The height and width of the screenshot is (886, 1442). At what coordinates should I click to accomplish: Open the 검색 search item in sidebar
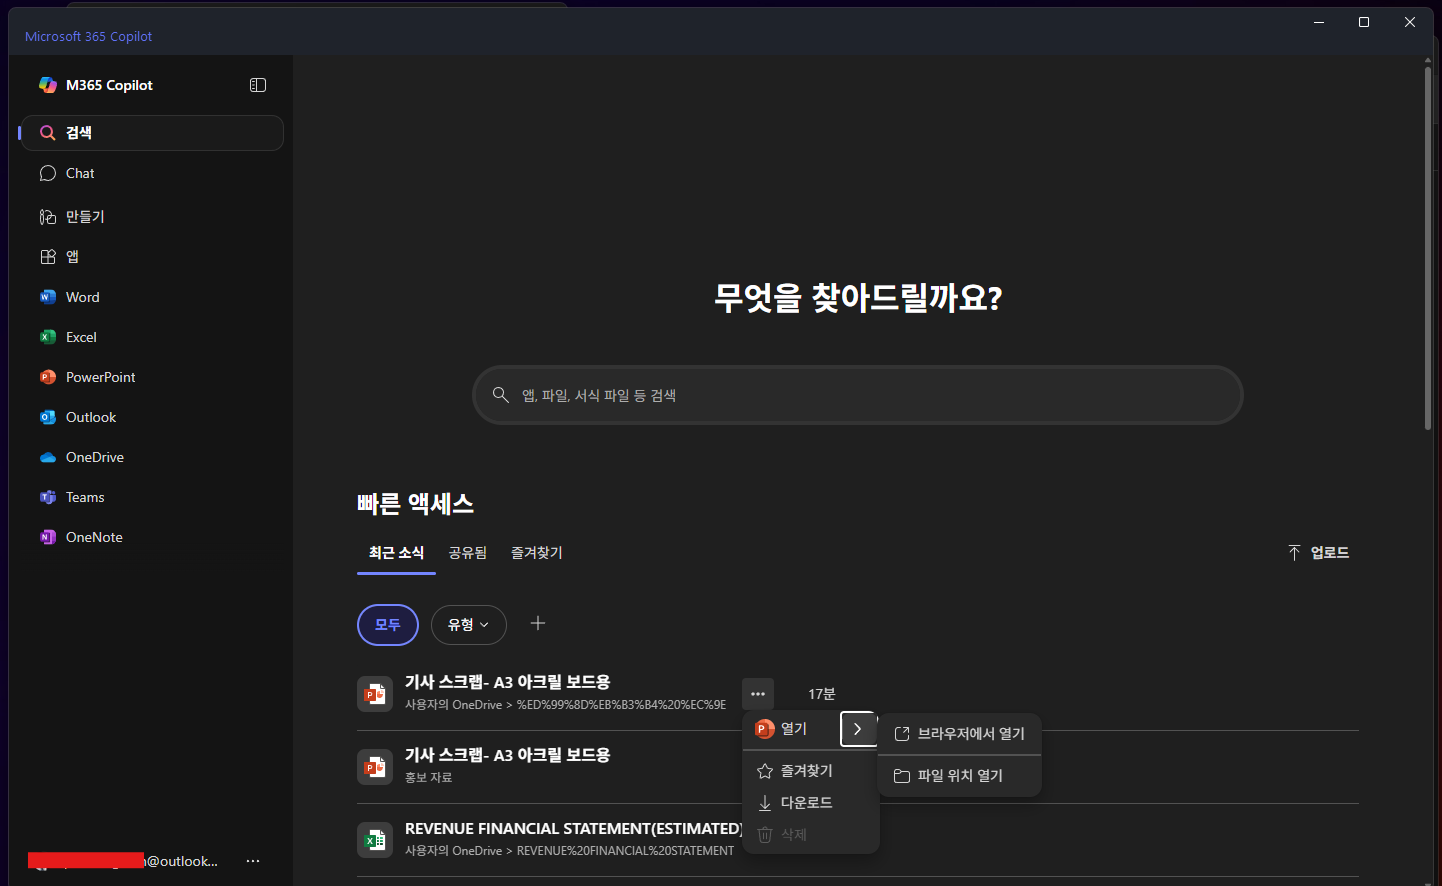pos(152,133)
